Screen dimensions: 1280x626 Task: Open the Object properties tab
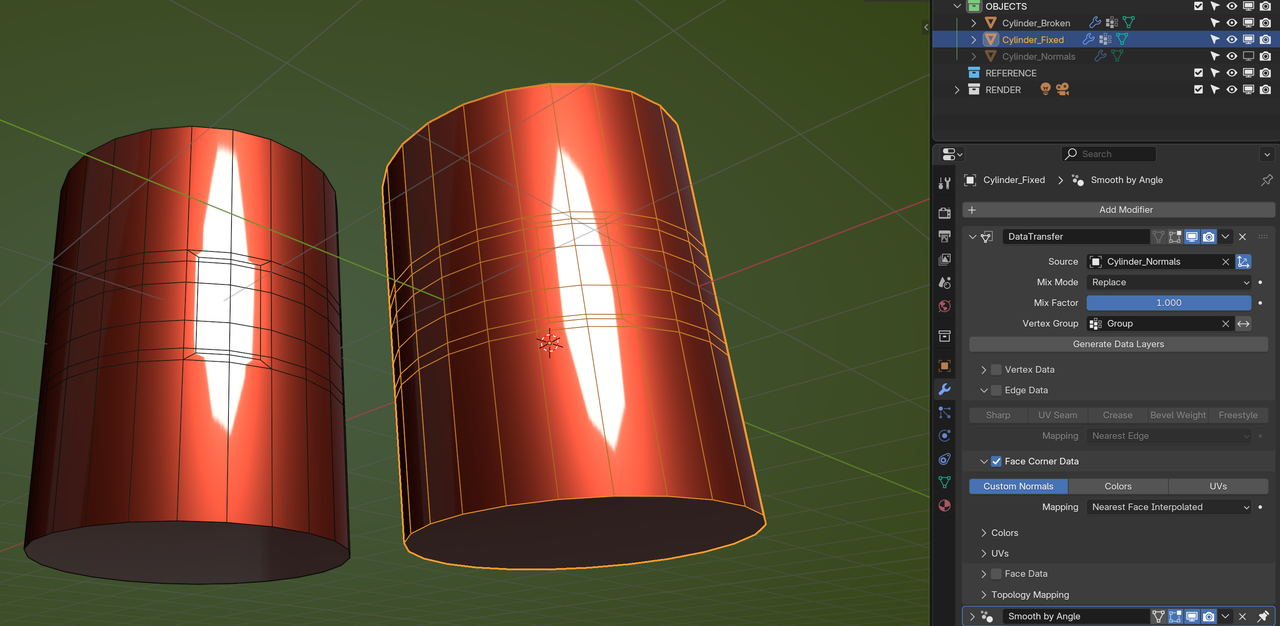[944, 366]
